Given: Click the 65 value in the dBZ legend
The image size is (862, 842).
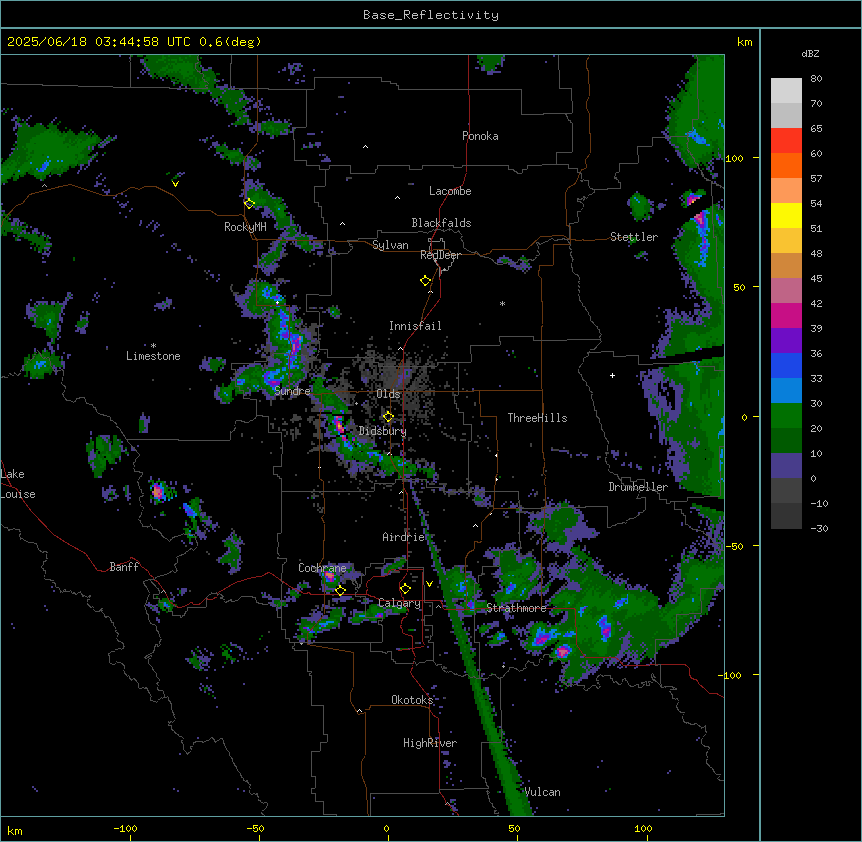Looking at the screenshot, I should click(816, 129).
